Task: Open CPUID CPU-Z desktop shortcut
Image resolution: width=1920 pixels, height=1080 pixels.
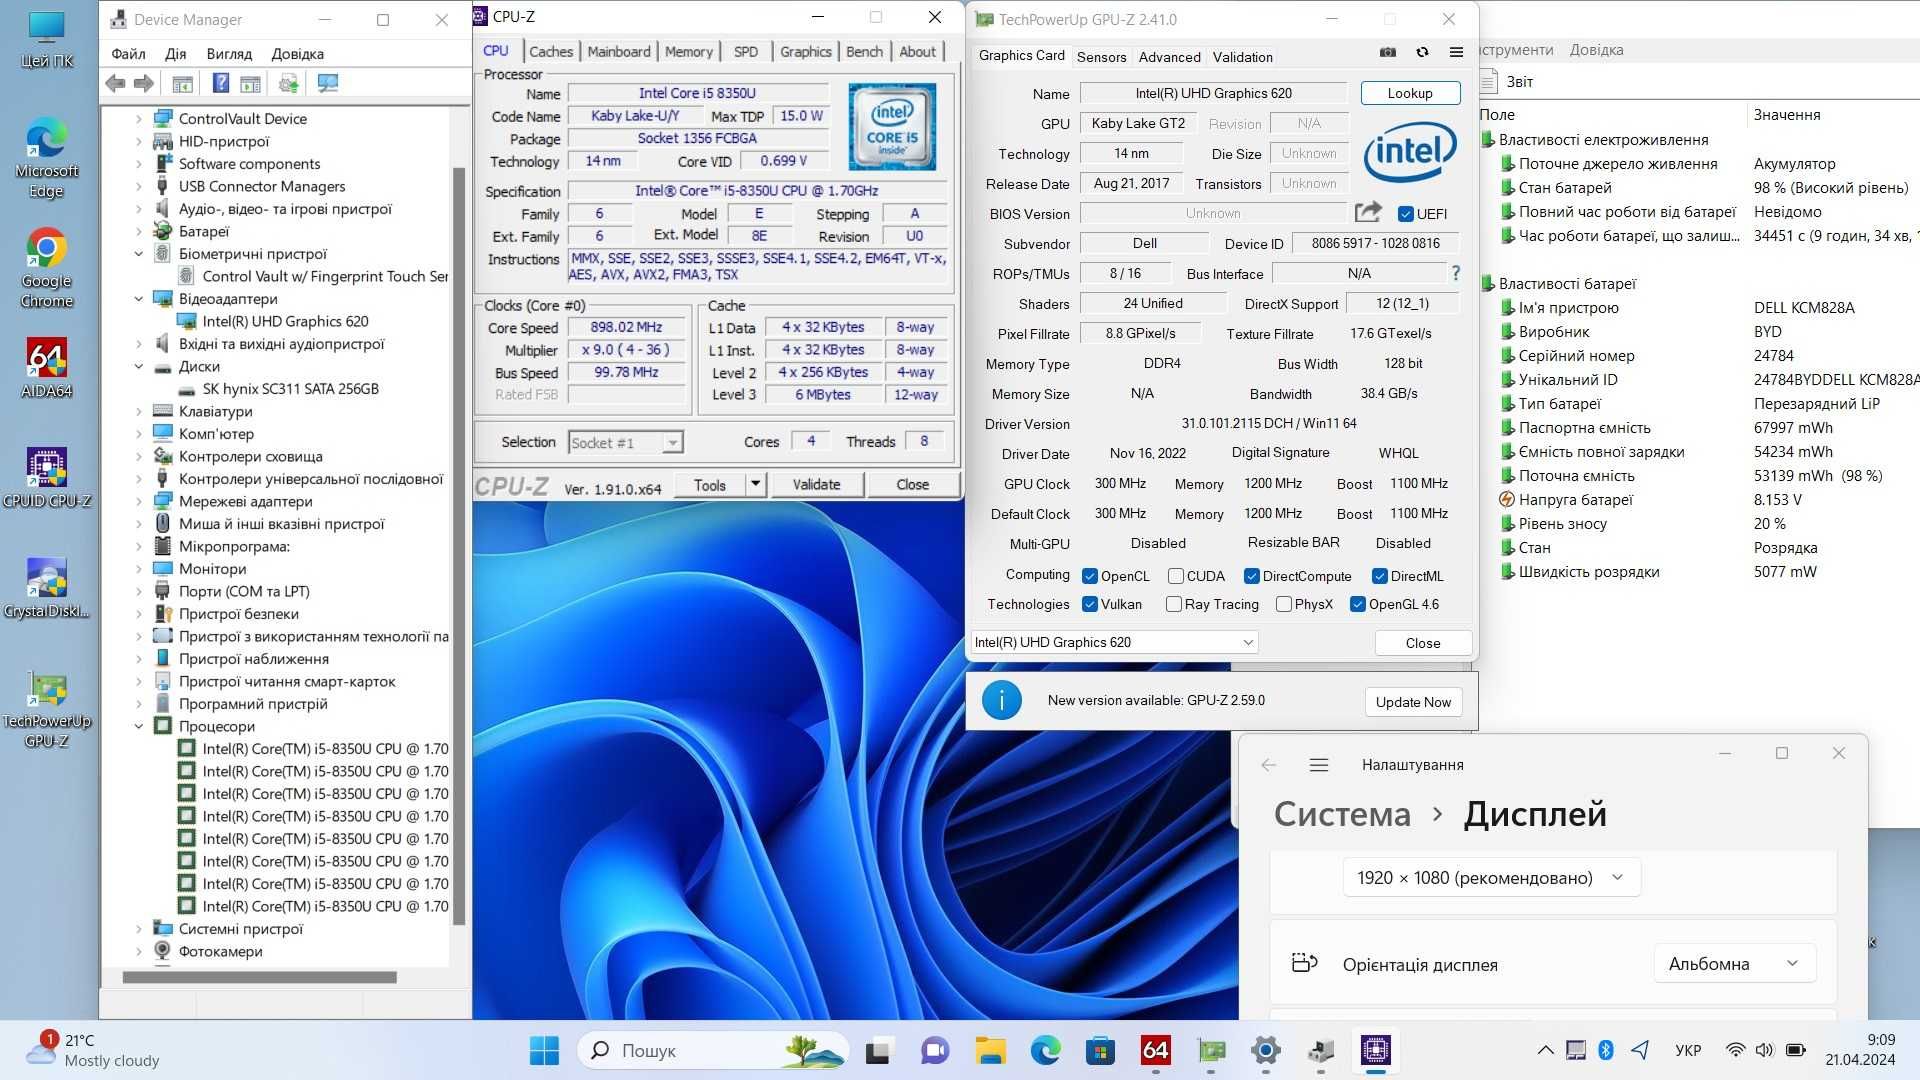Action: pos(46,478)
